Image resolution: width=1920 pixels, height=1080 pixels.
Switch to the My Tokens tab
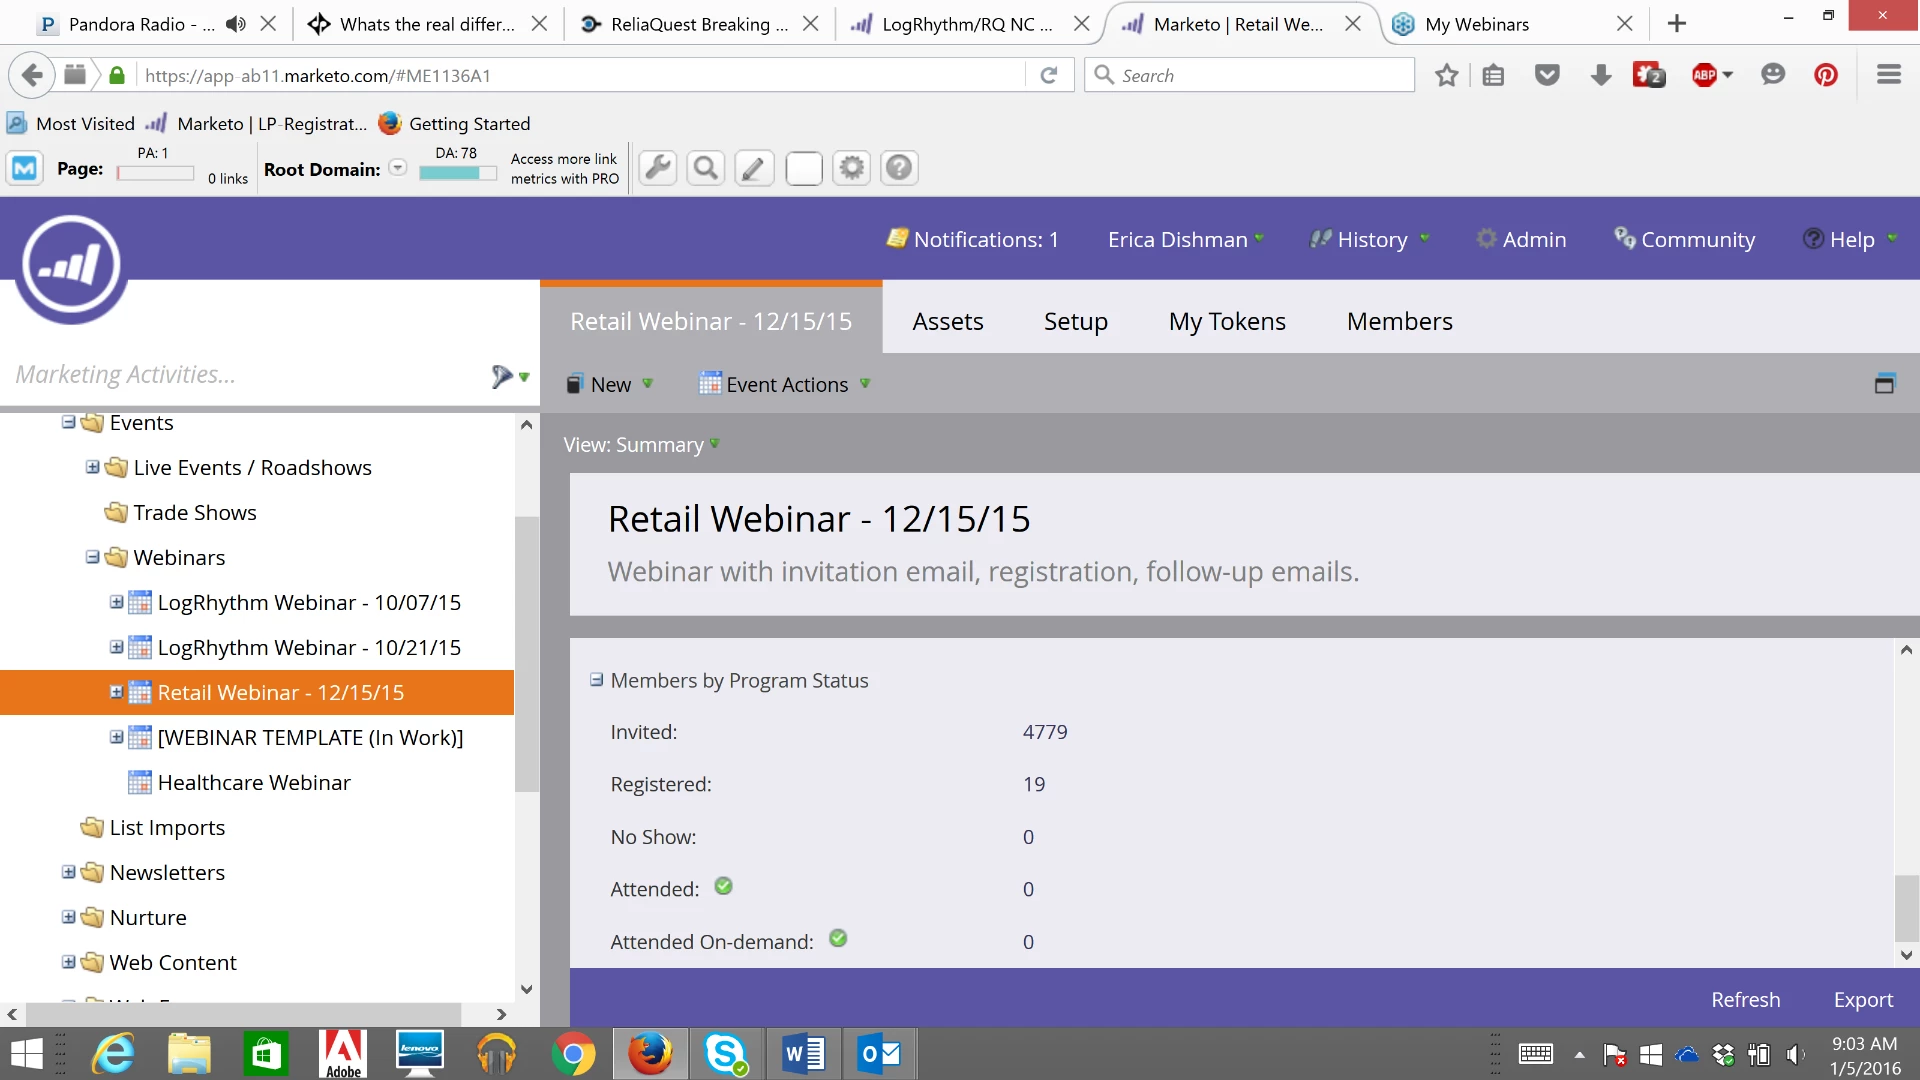coord(1227,322)
